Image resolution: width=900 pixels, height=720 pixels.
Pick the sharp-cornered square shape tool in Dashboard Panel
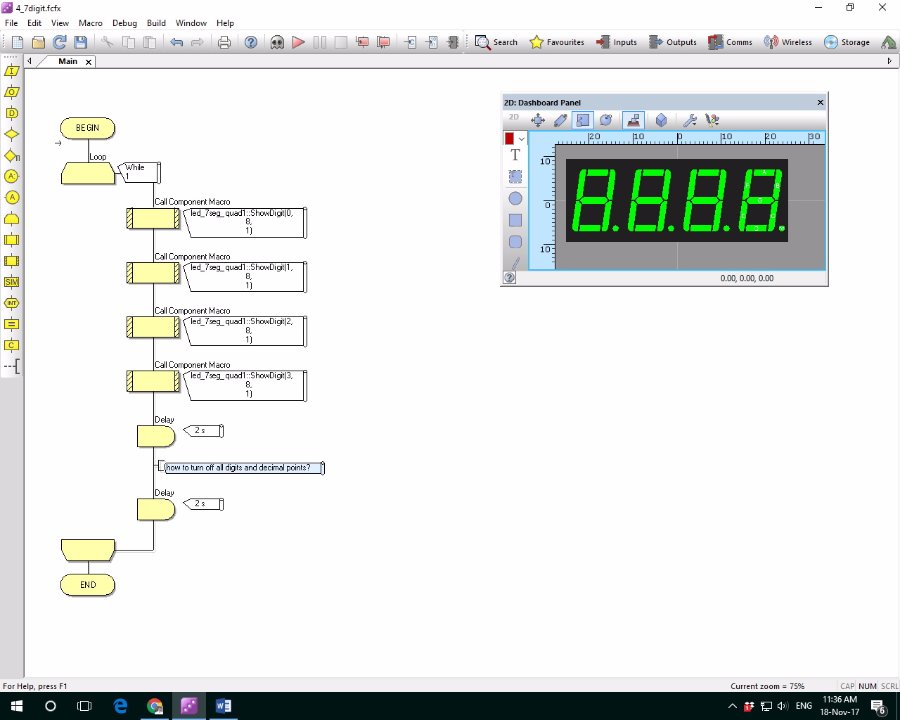coord(515,220)
